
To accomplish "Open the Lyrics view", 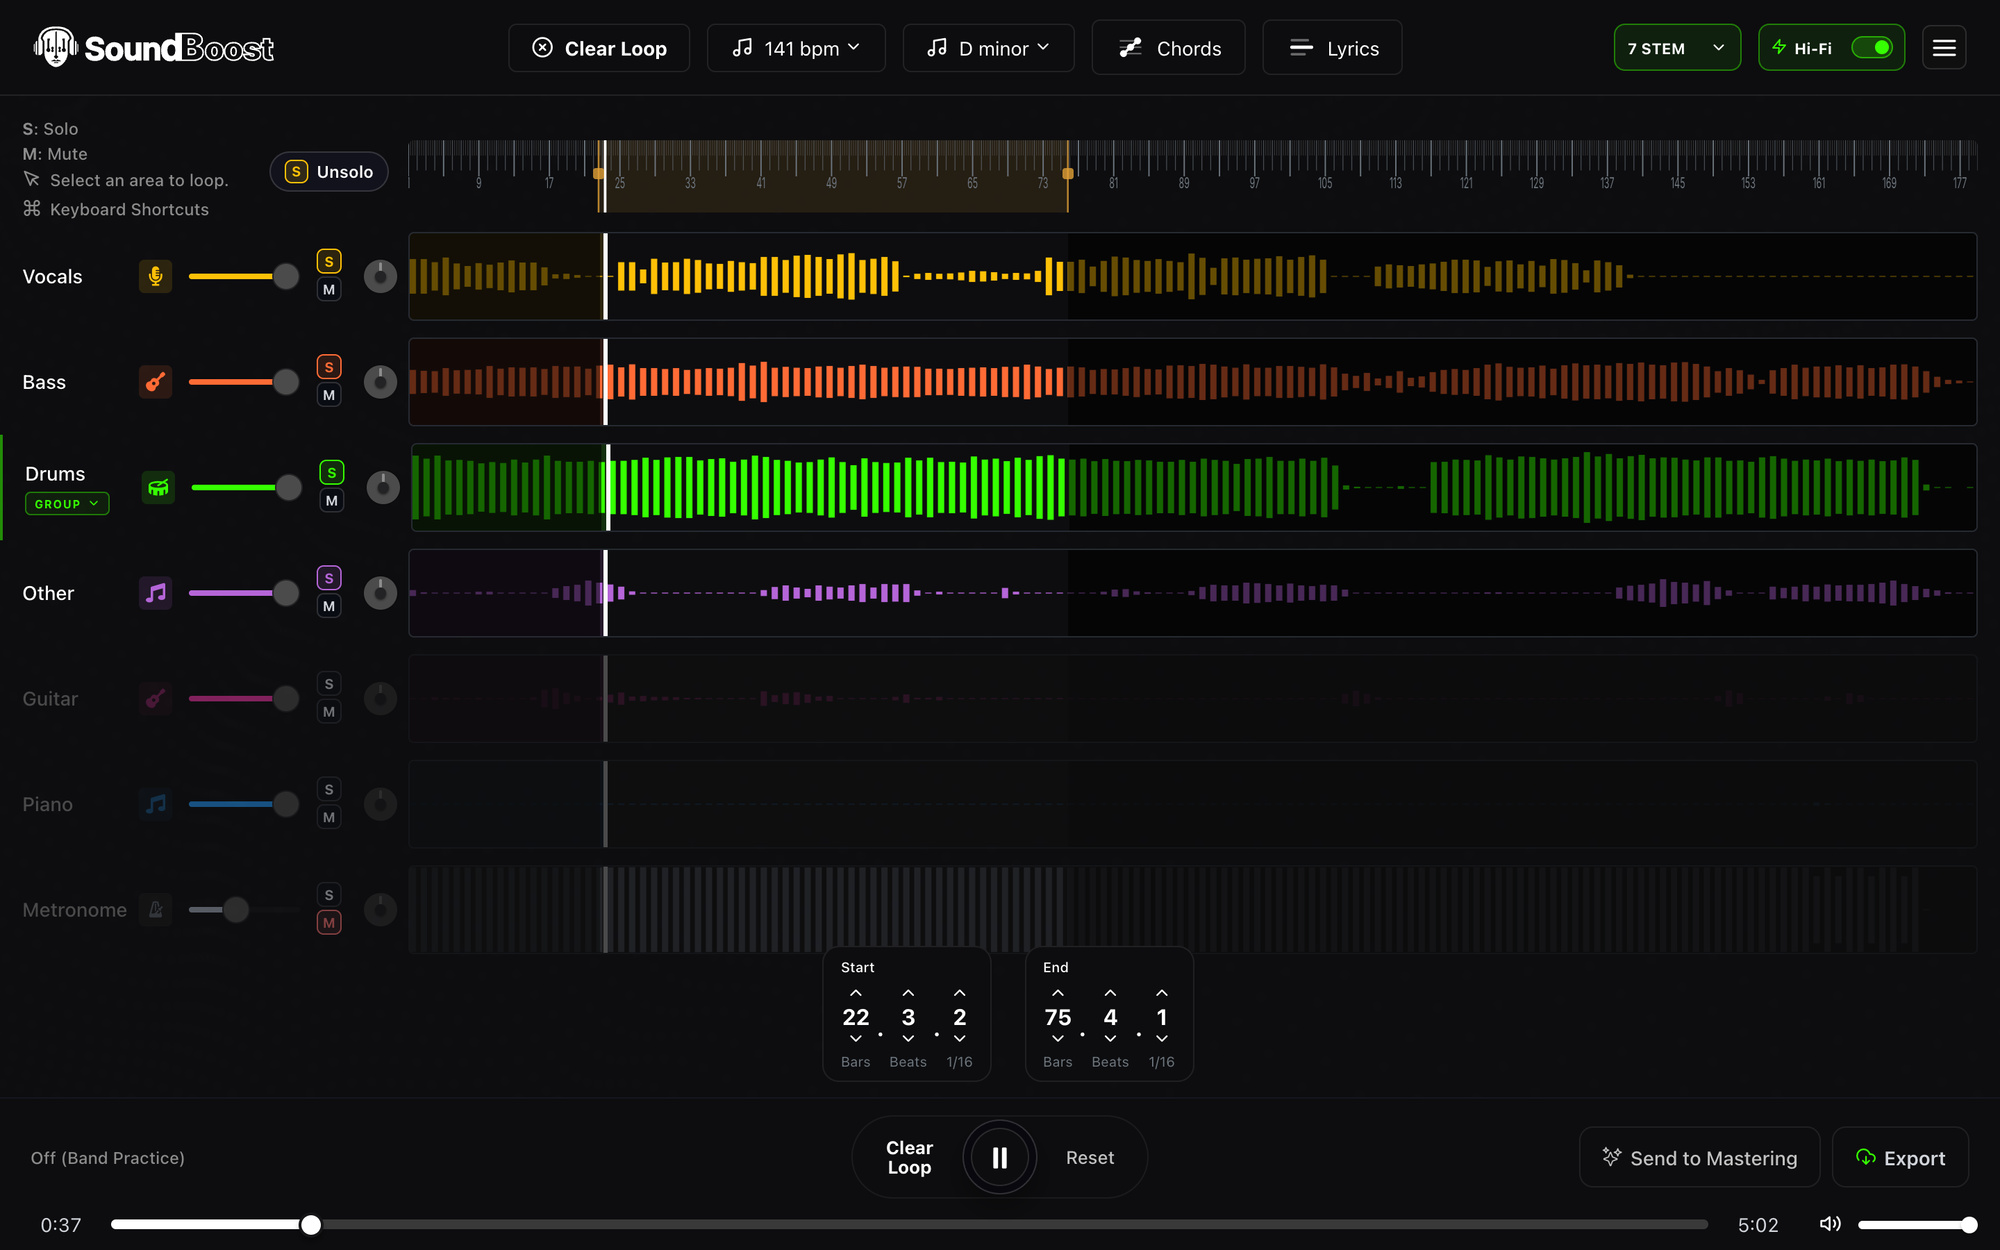I will [1332, 48].
